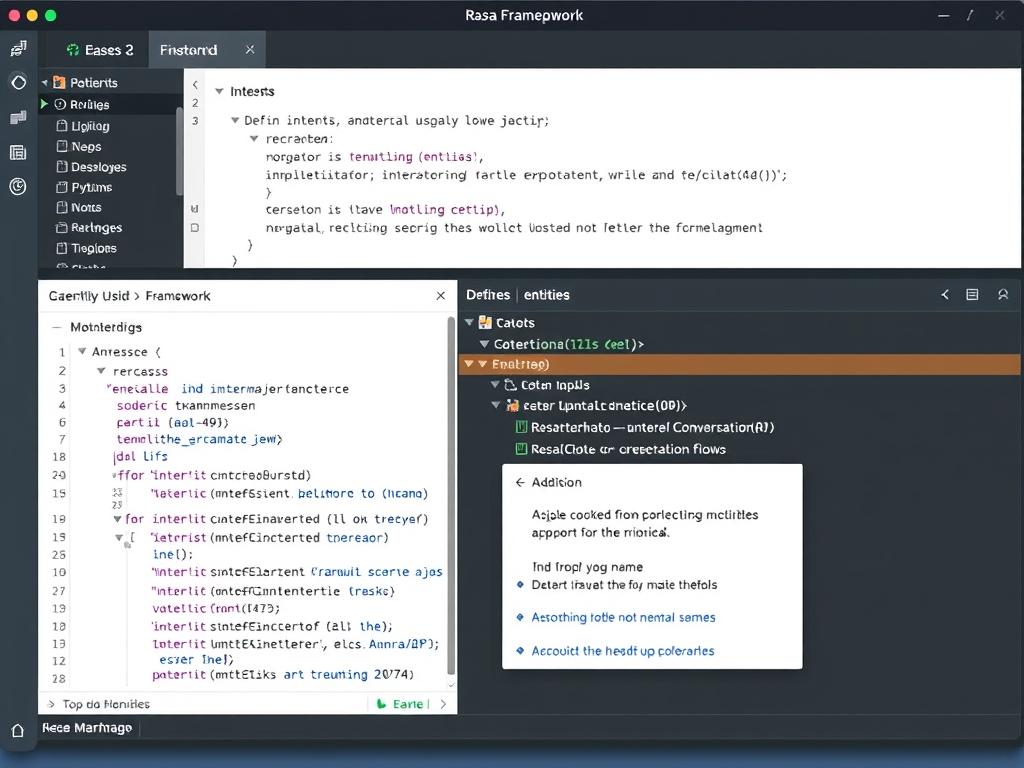The height and width of the screenshot is (768, 1024).
Task: Open the Neps file
Action: (x=79, y=146)
